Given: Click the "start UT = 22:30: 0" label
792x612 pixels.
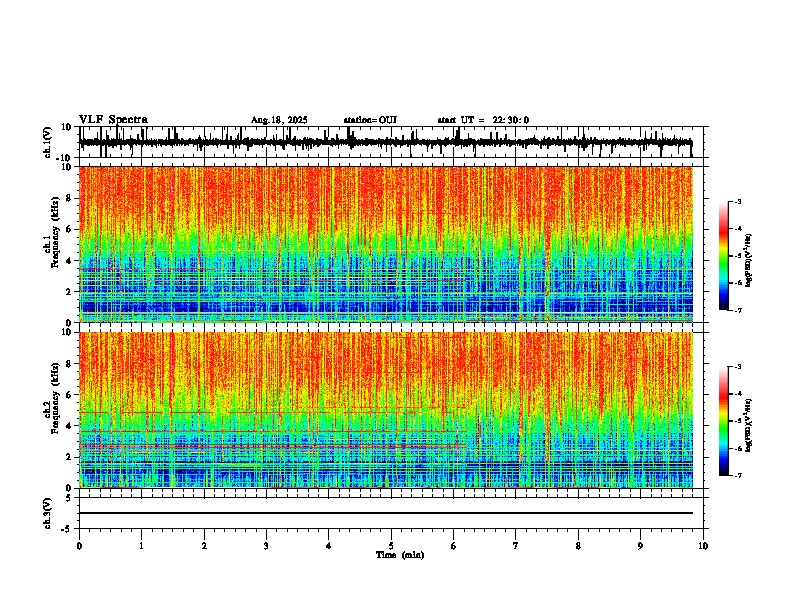Looking at the screenshot, I should pyautogui.click(x=483, y=120).
